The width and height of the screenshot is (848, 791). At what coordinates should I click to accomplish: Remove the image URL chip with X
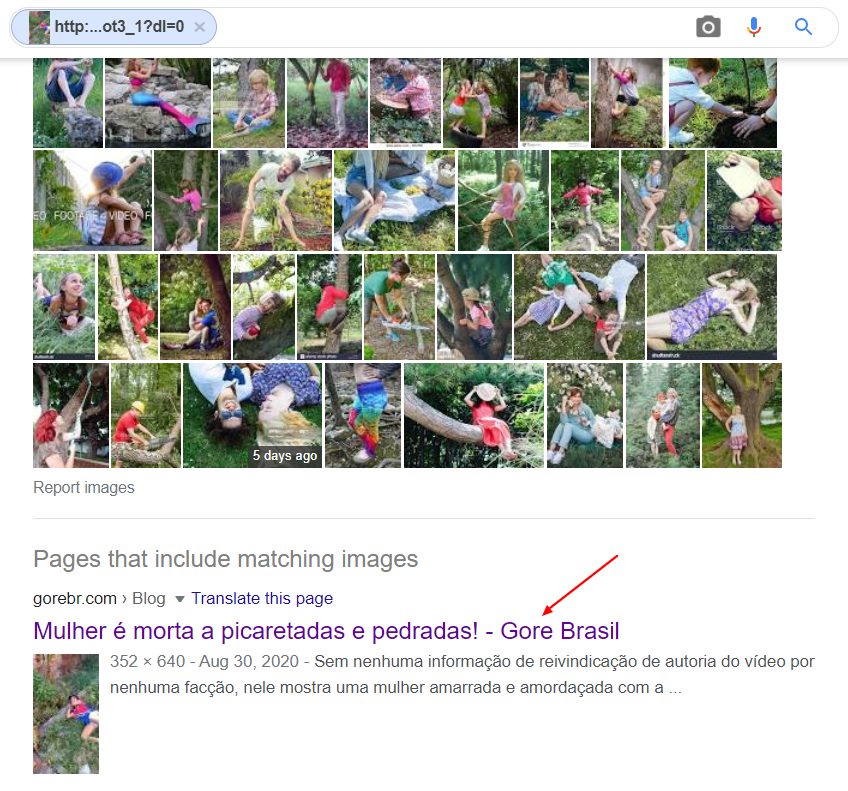(200, 26)
